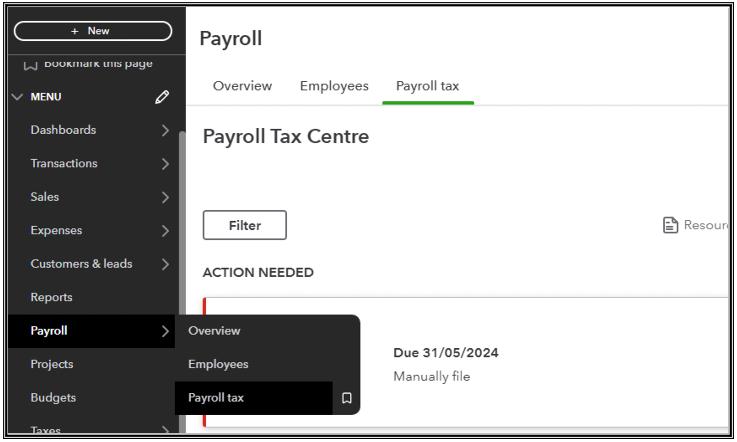The width and height of the screenshot is (737, 442).
Task: Click the 'Payroll Tax Centre' heading
Action: pos(286,137)
